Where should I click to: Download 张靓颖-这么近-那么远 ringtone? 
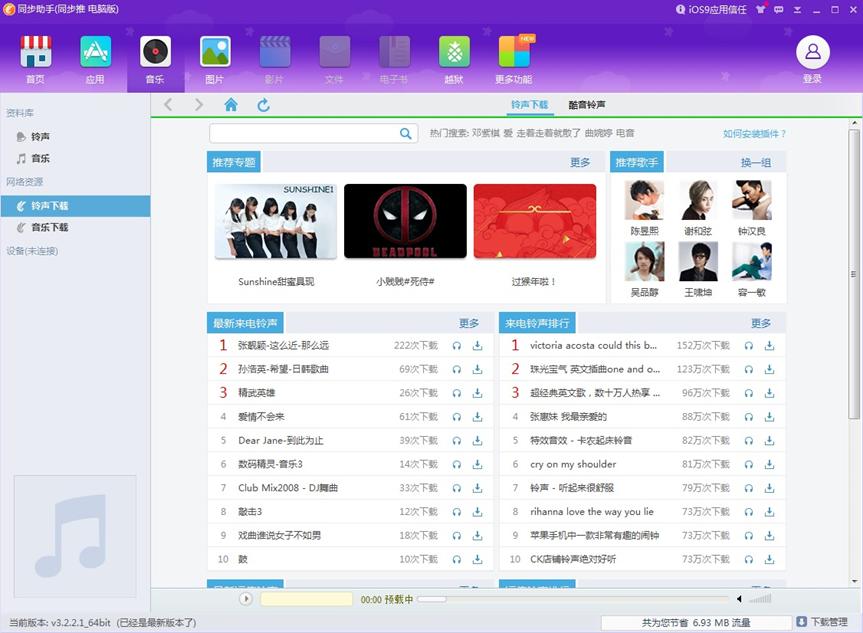click(477, 346)
